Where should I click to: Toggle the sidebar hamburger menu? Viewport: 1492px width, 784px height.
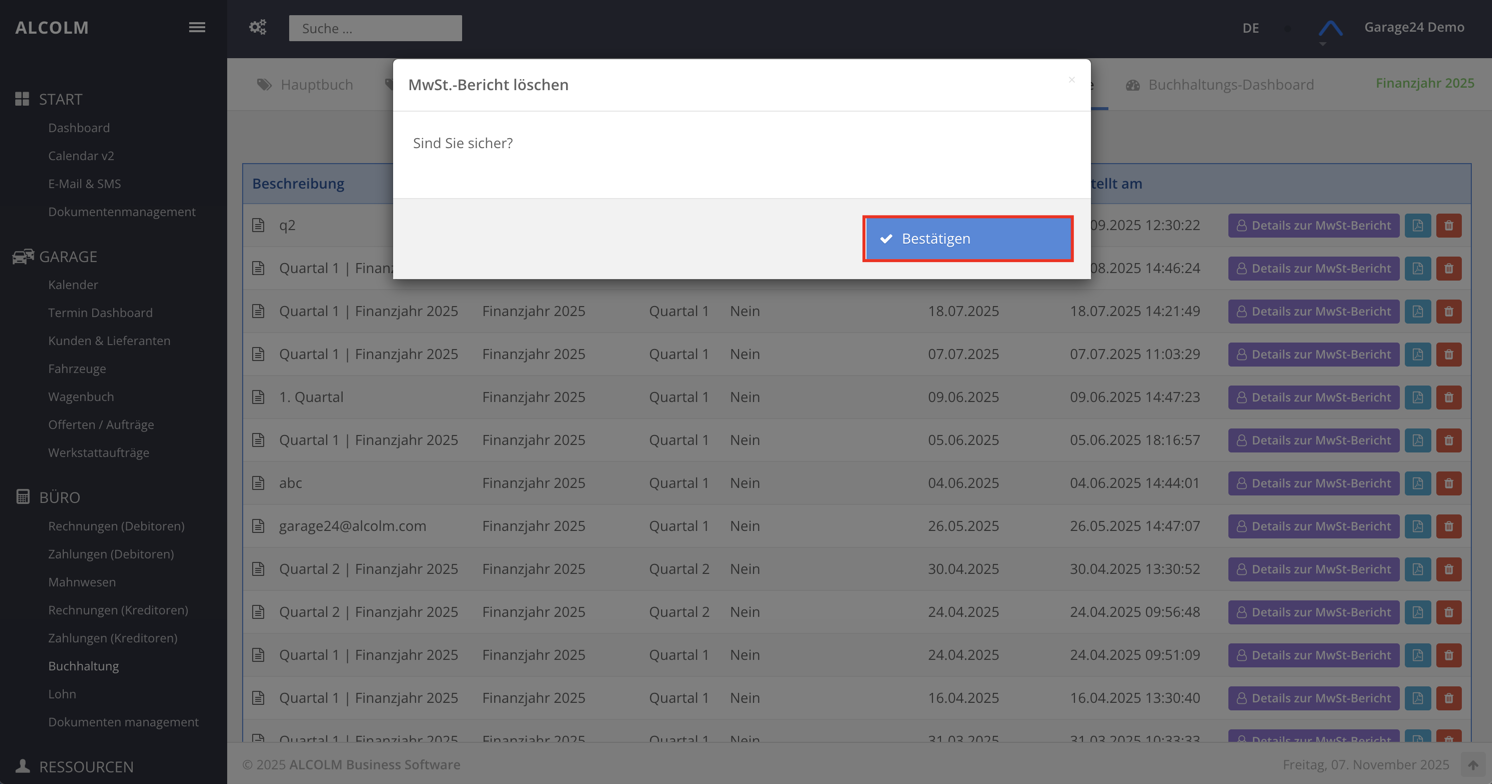(197, 27)
